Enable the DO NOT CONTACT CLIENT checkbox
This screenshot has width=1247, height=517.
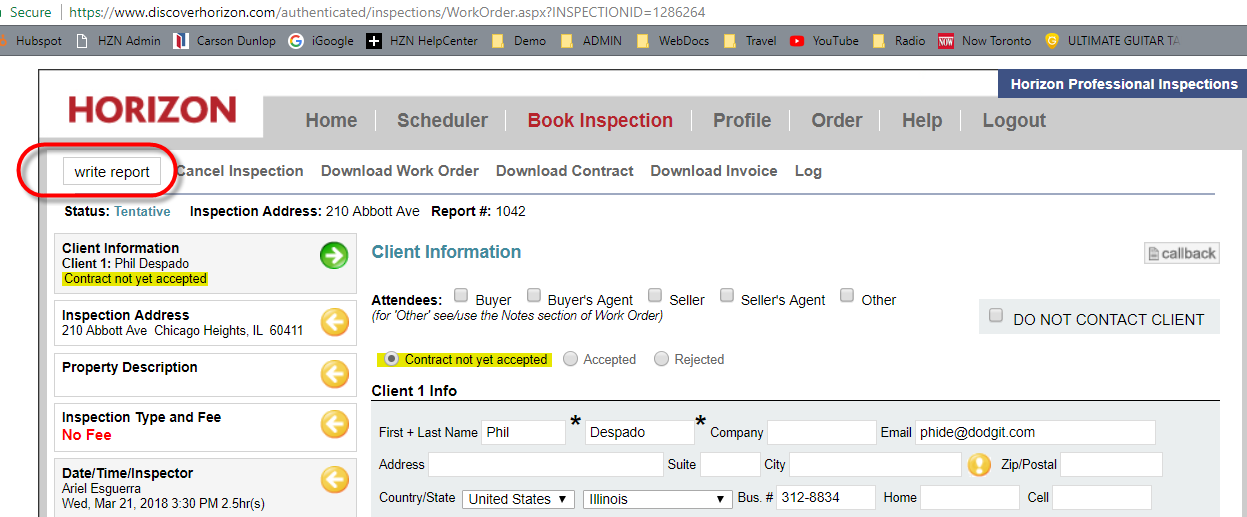[x=996, y=316]
